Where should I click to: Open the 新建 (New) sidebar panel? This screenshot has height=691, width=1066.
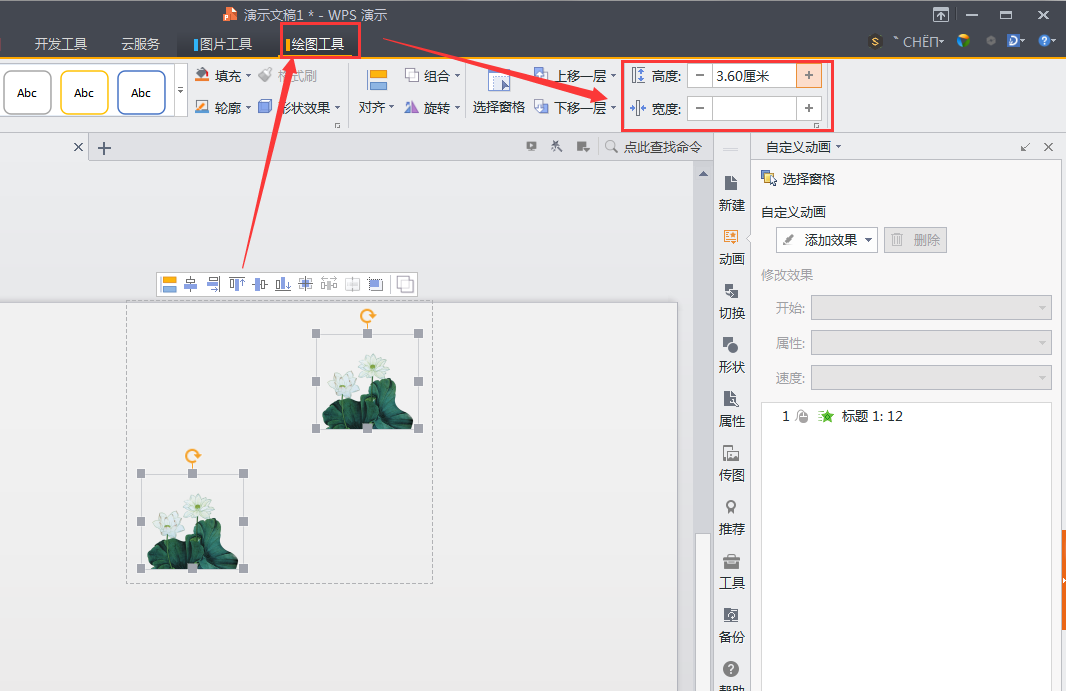(x=731, y=192)
